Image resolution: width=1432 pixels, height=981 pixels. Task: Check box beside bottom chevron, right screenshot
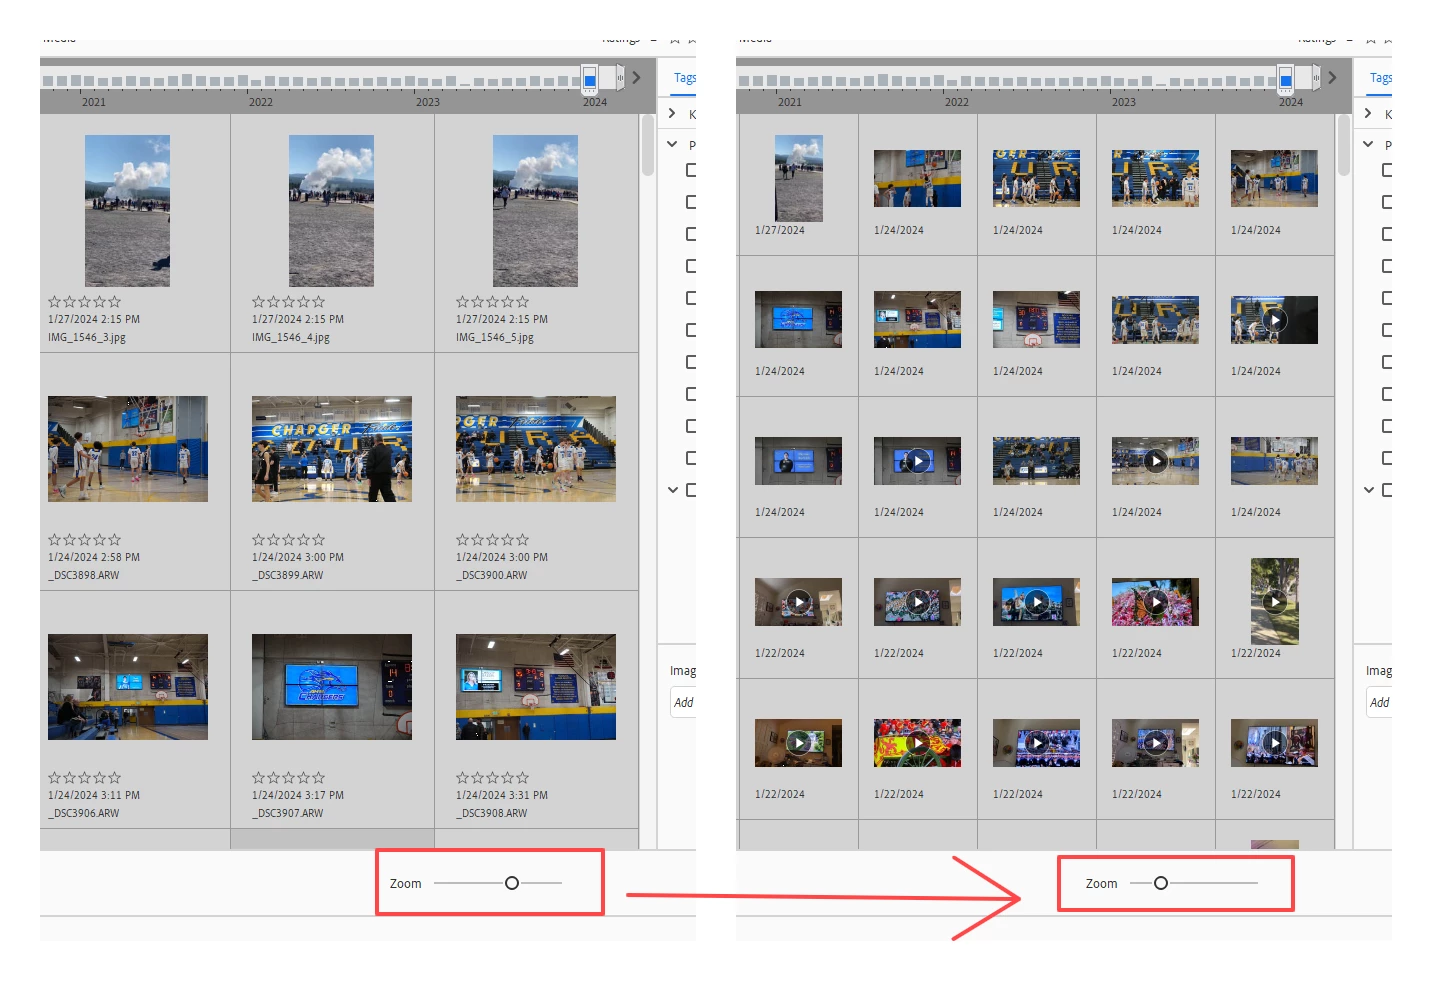(x=1387, y=490)
